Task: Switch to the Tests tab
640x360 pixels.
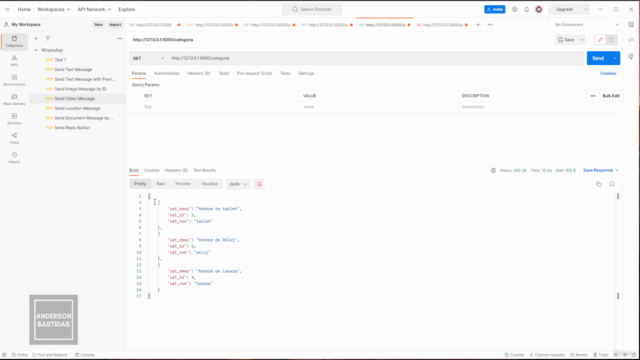Action: 285,73
